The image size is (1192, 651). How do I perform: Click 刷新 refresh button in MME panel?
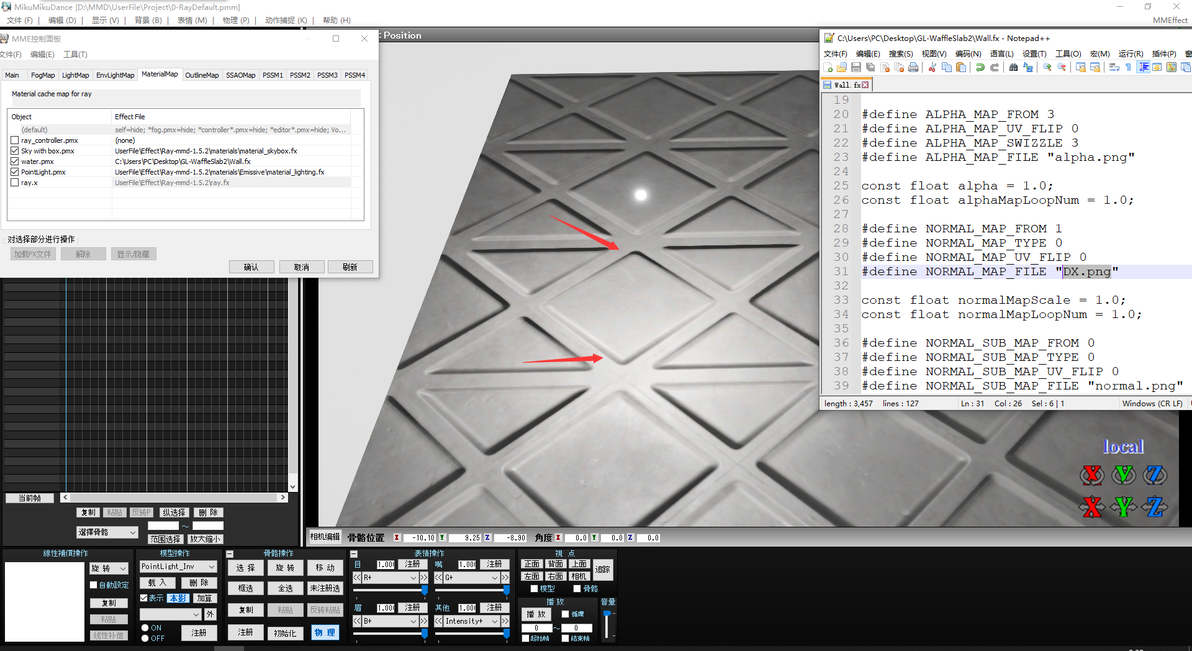350,267
